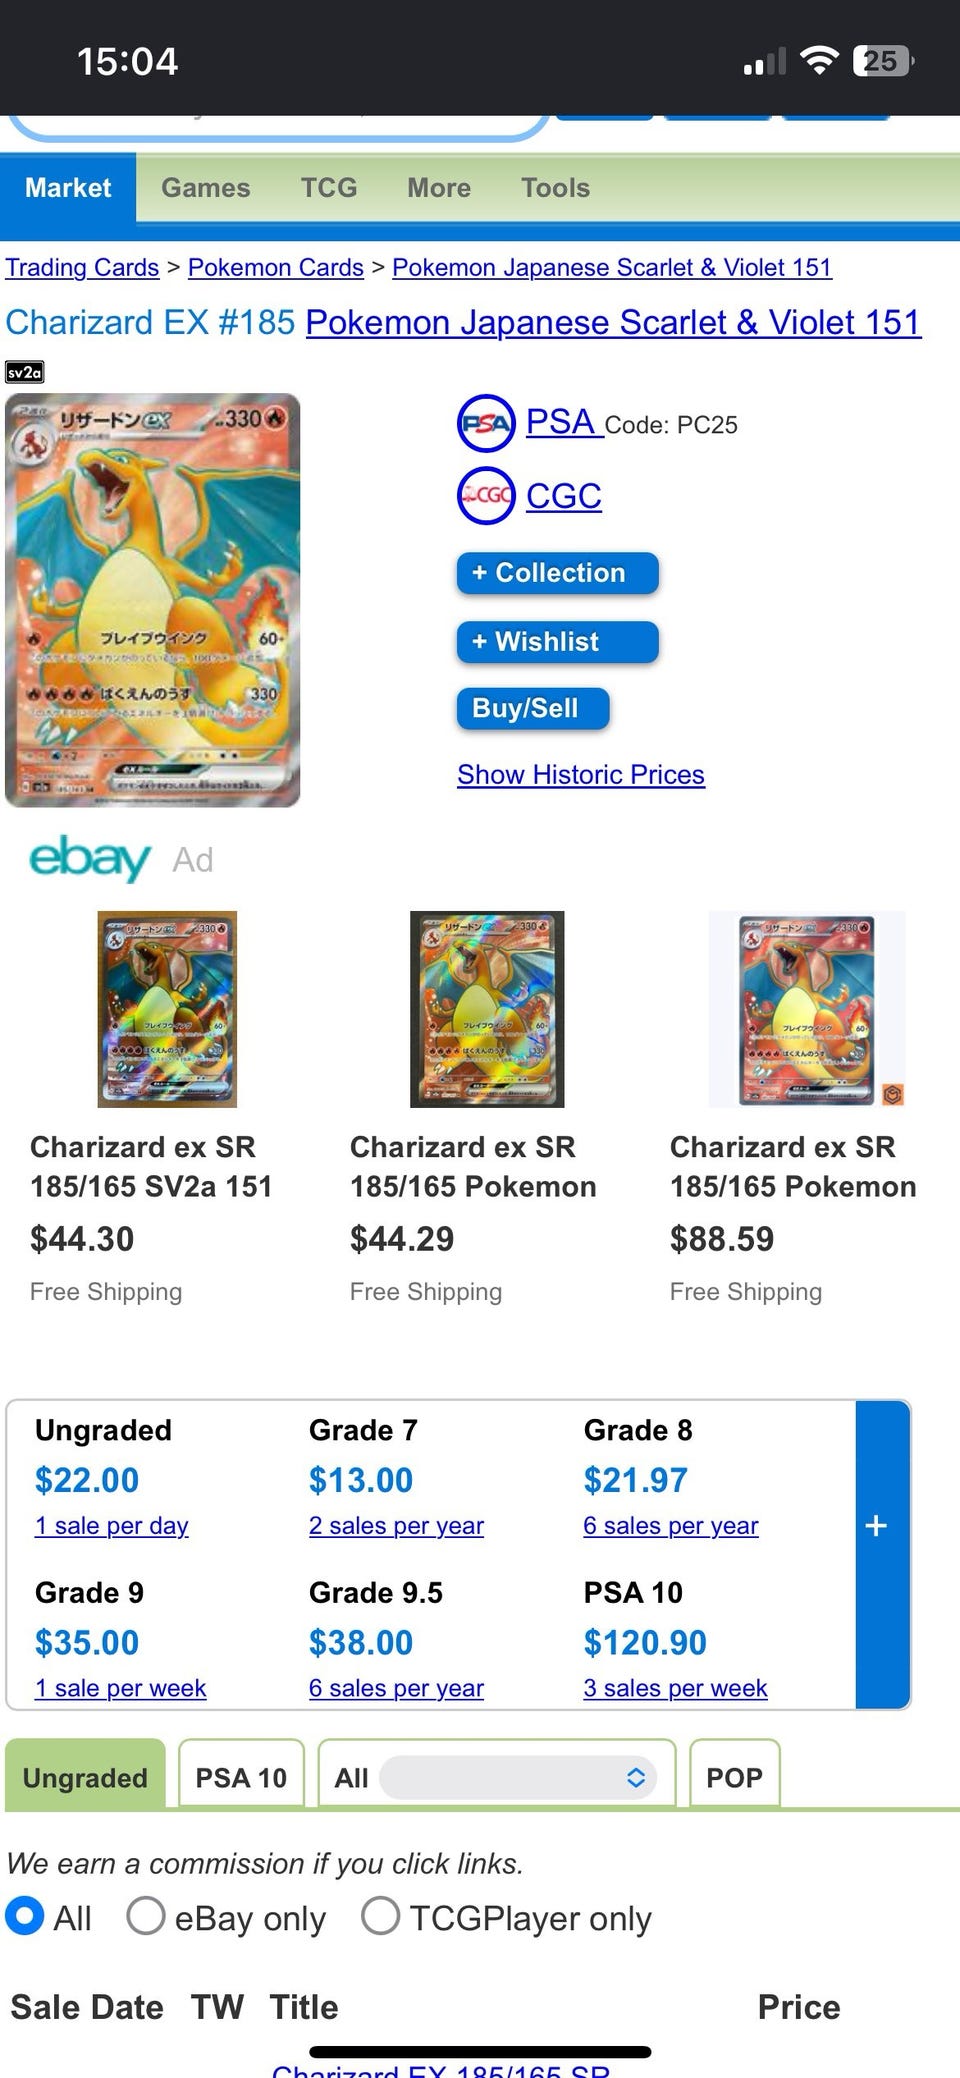Open the More menu
This screenshot has width=960, height=2078.
[x=439, y=188]
